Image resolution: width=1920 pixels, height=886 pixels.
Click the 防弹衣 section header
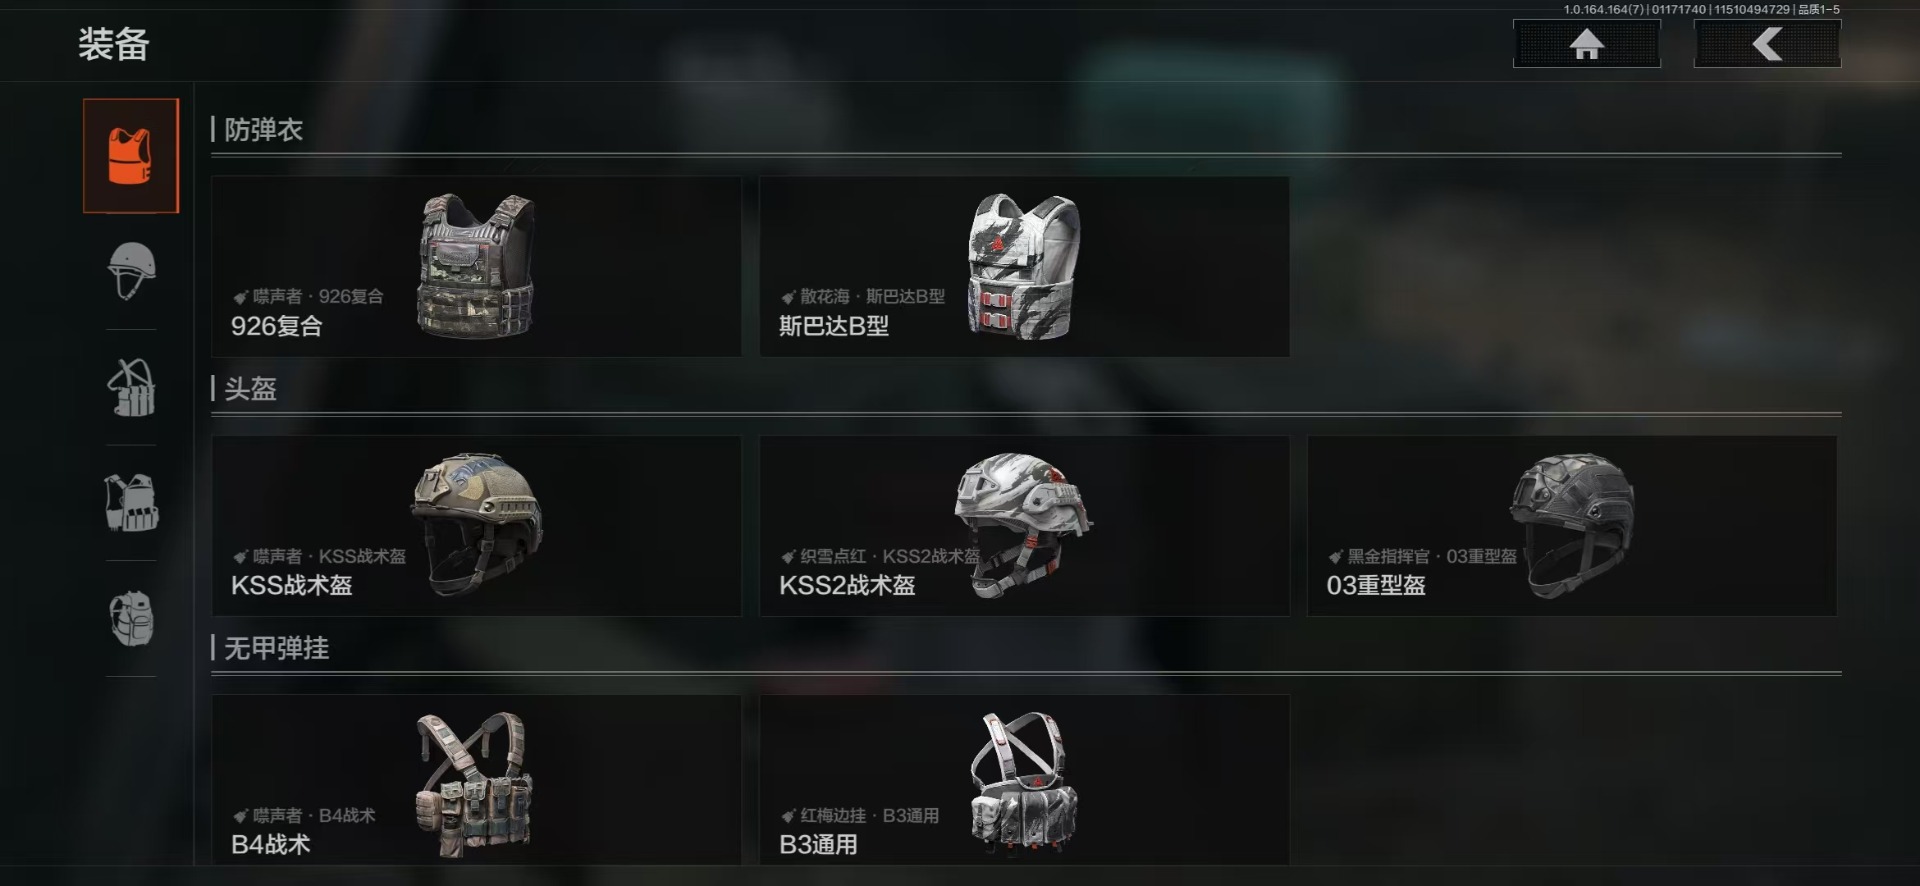click(263, 130)
